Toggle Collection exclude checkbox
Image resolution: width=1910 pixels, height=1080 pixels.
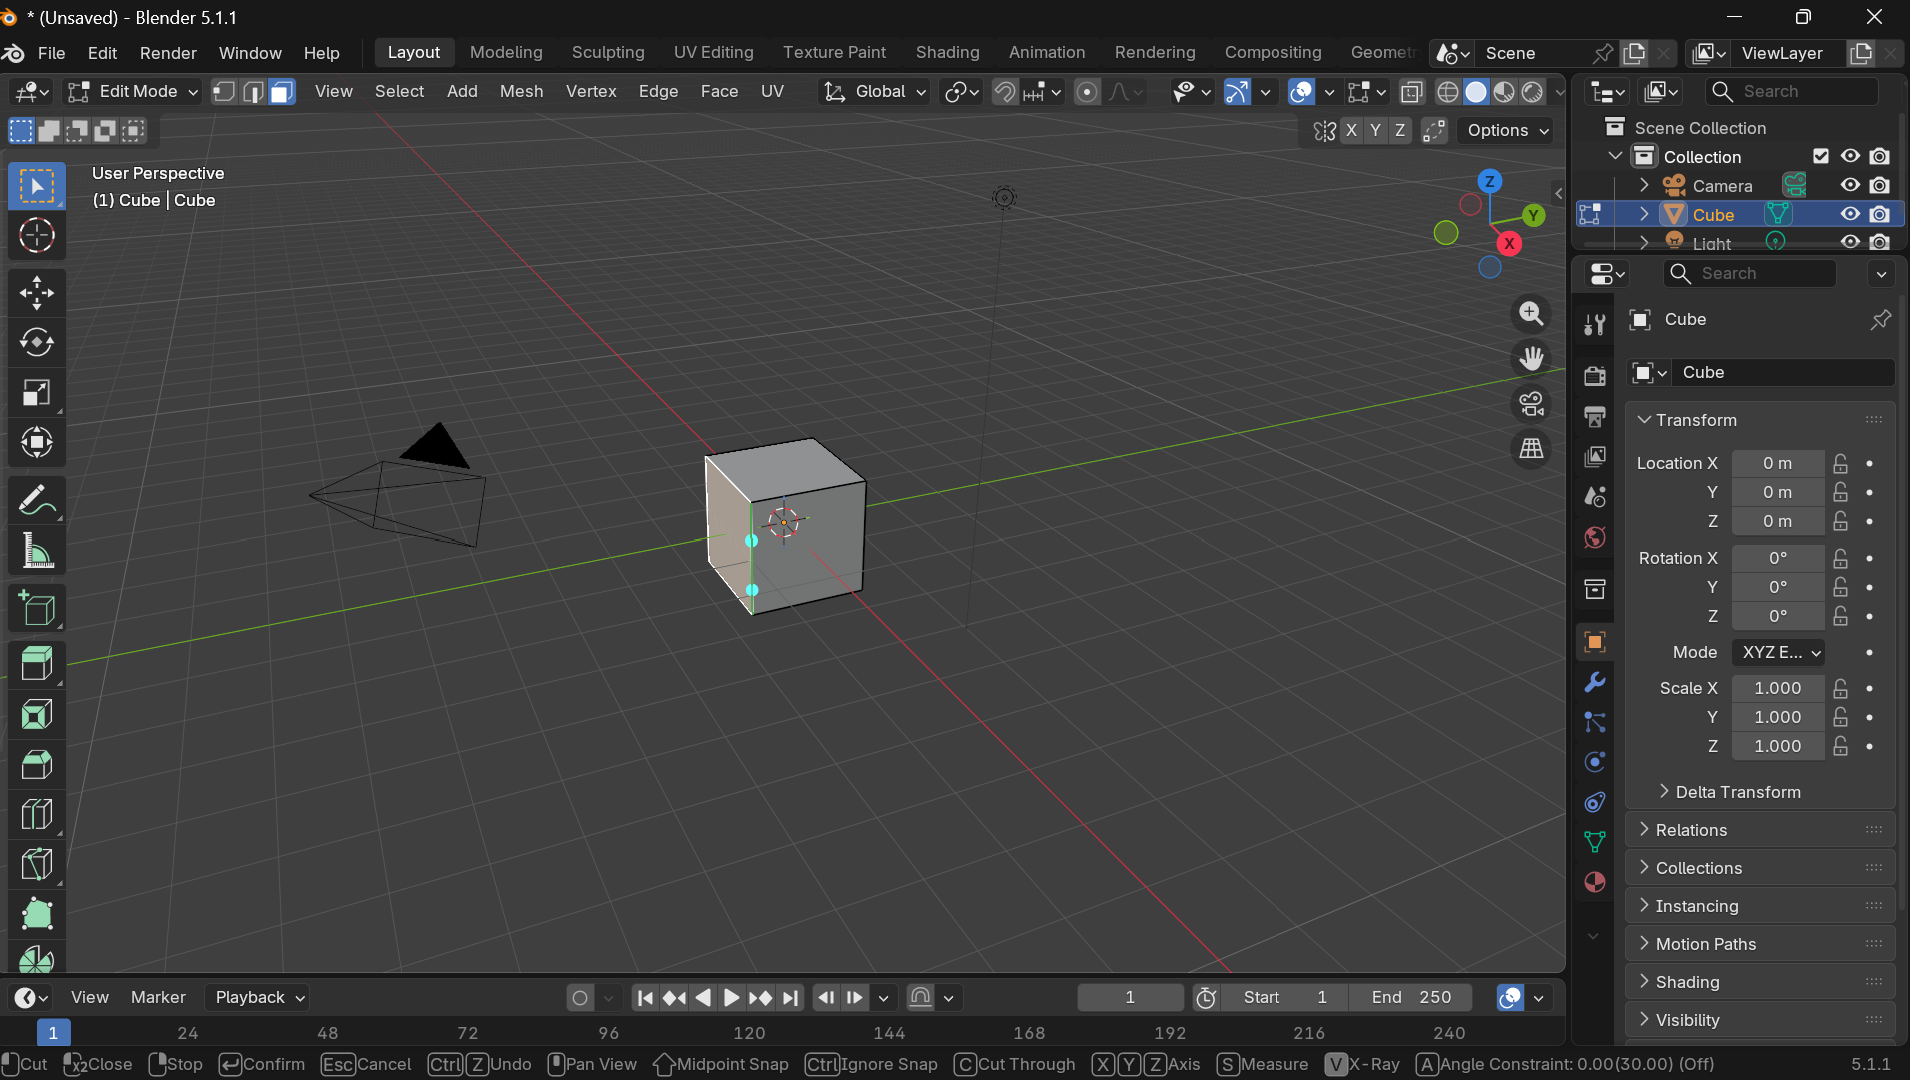click(1821, 156)
